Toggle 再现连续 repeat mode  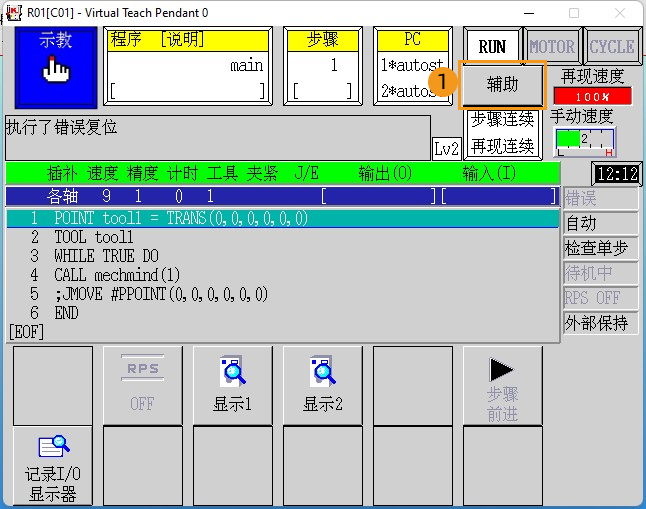pos(503,146)
